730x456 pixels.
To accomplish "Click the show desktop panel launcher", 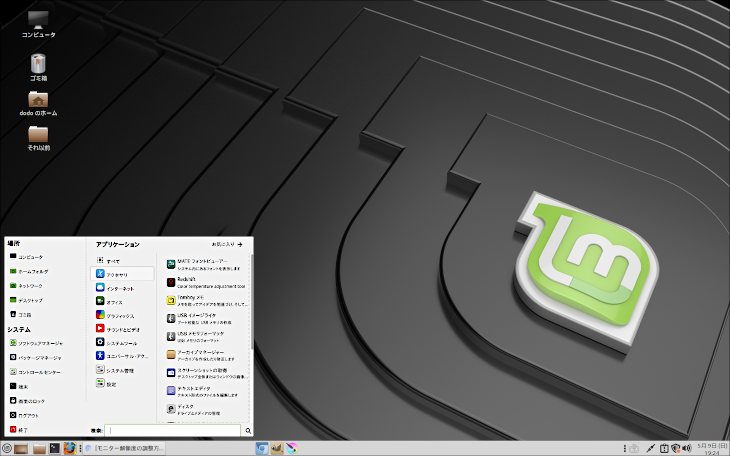I will tap(21, 449).
